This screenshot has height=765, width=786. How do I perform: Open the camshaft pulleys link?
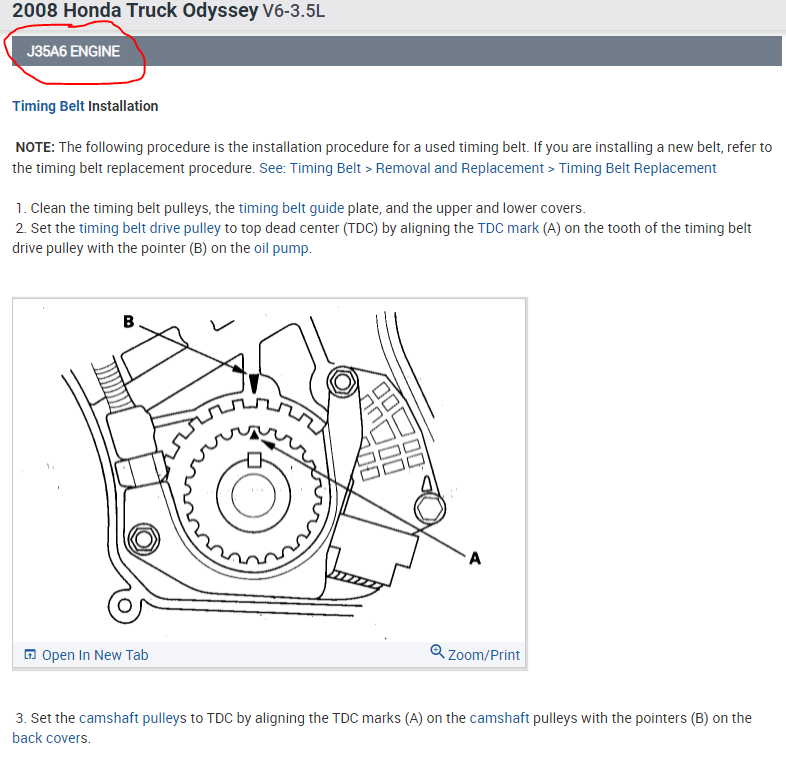[x=132, y=718]
